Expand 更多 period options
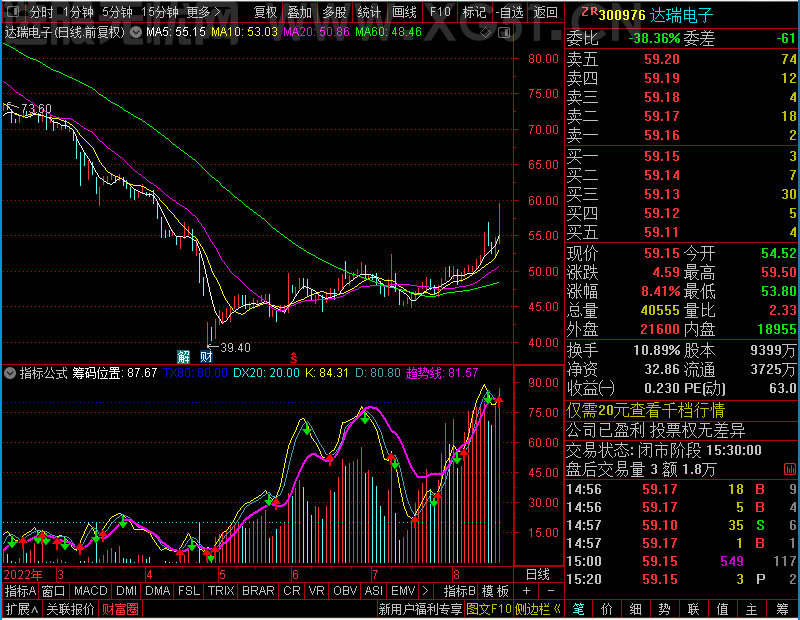Image resolution: width=800 pixels, height=620 pixels. [204, 12]
